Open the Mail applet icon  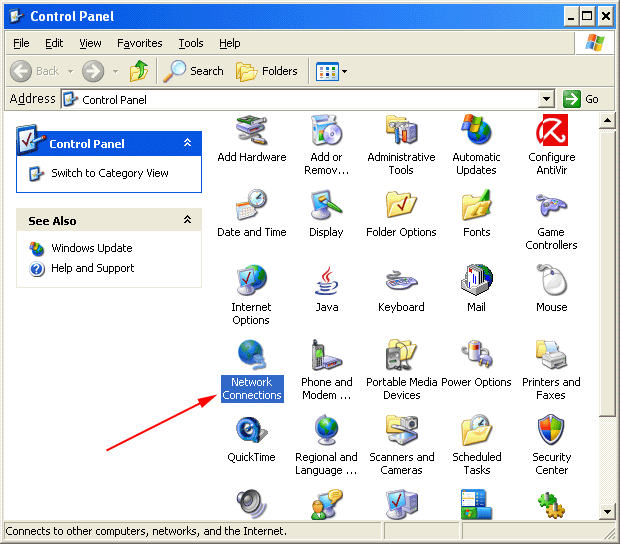click(476, 280)
